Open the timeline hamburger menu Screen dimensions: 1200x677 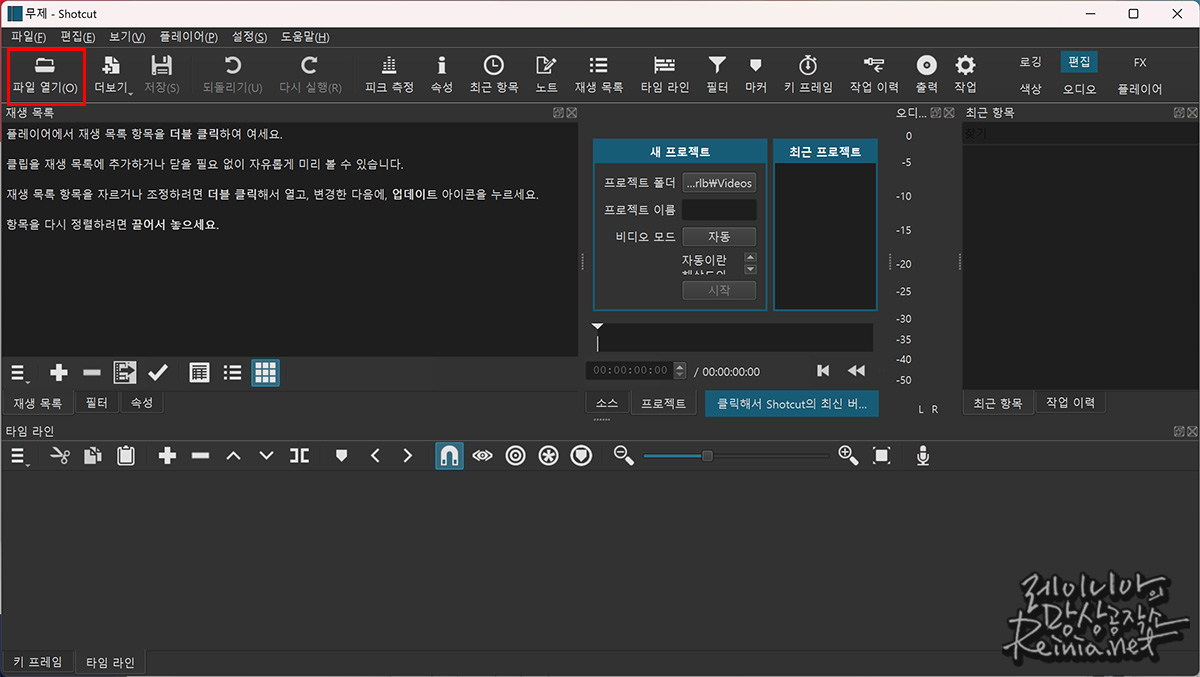pos(18,455)
